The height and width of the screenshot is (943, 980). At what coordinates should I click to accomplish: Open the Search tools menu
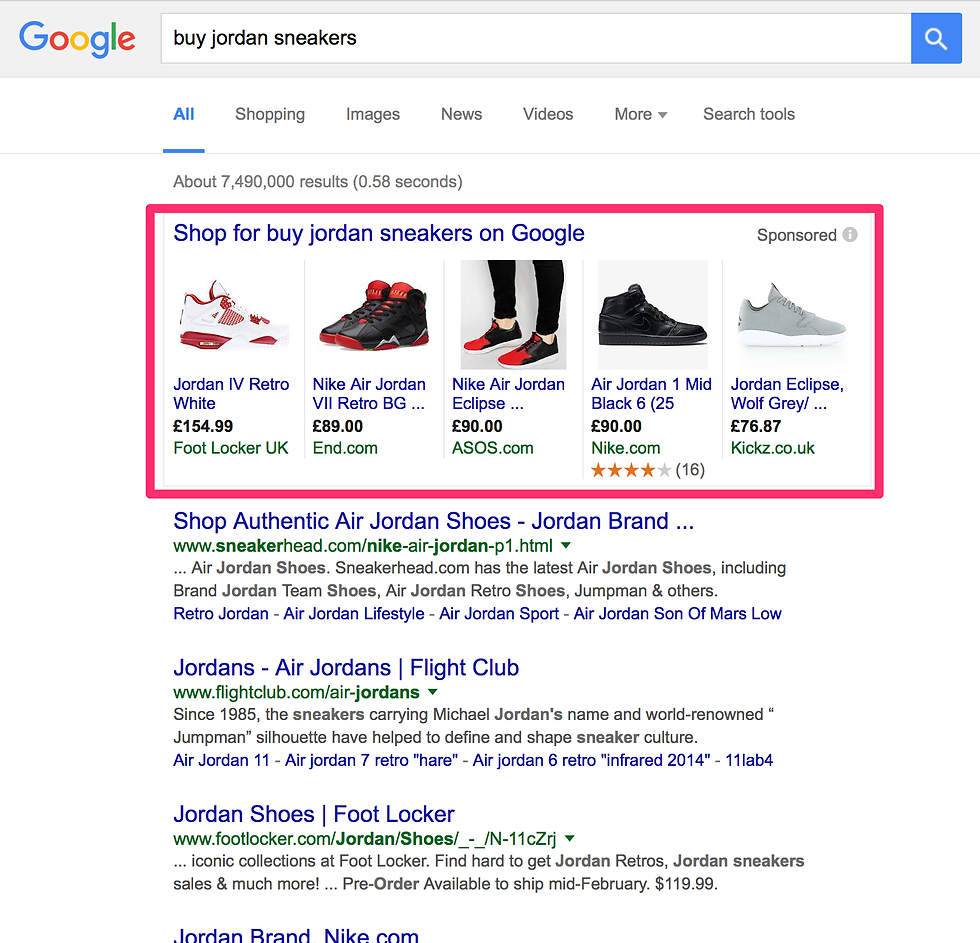(749, 114)
